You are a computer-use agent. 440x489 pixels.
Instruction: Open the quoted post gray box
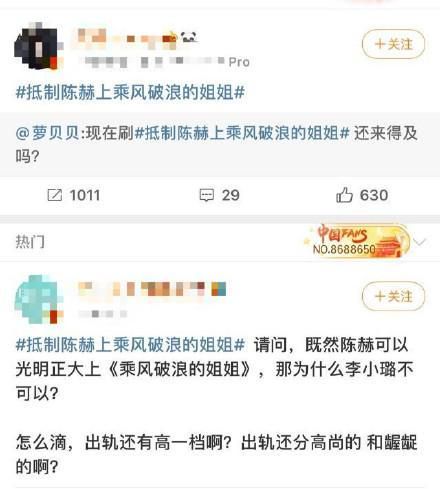tap(220, 144)
